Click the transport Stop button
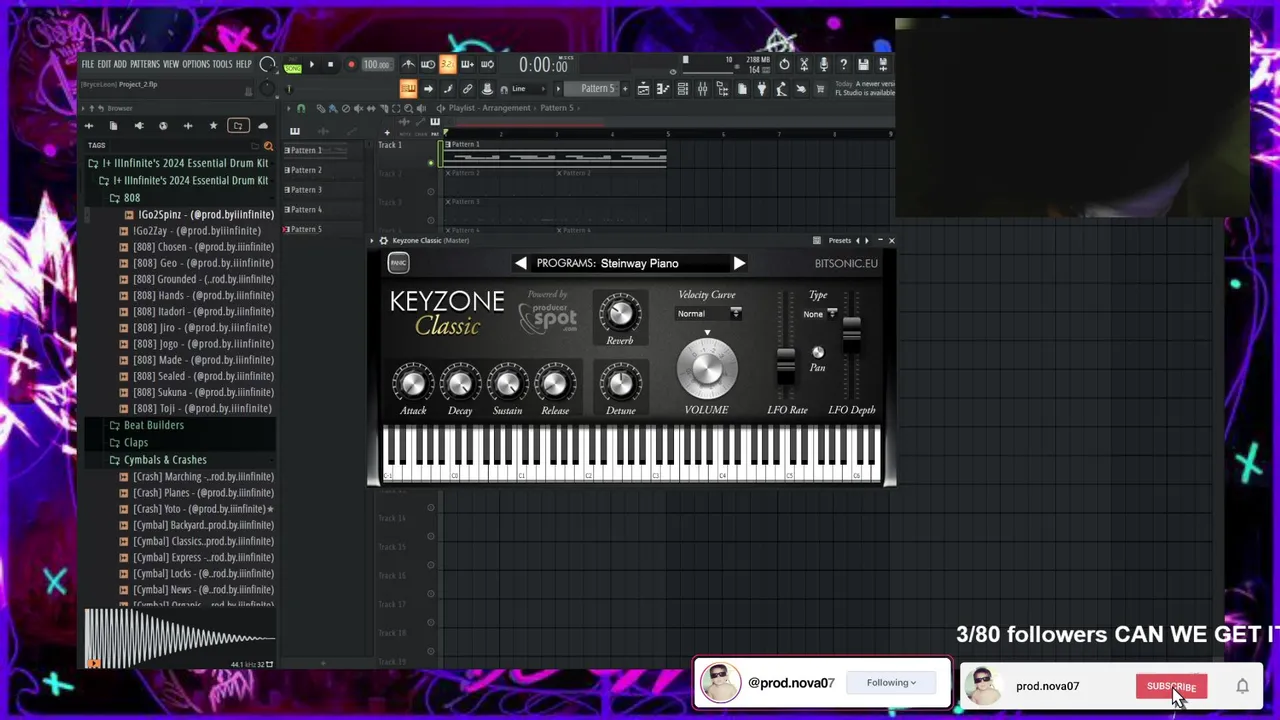Image resolution: width=1280 pixels, height=720 pixels. 330,65
